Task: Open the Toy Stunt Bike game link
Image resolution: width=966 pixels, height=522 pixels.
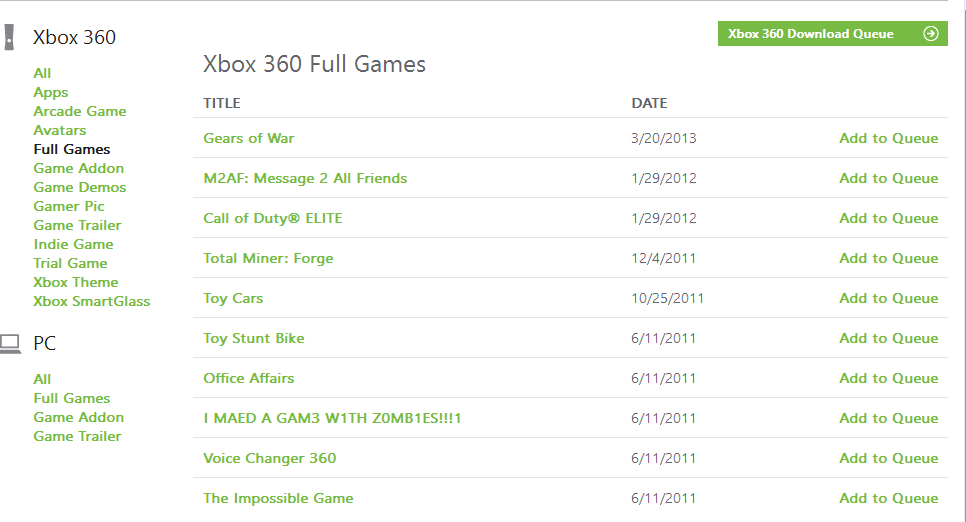Action: point(253,338)
